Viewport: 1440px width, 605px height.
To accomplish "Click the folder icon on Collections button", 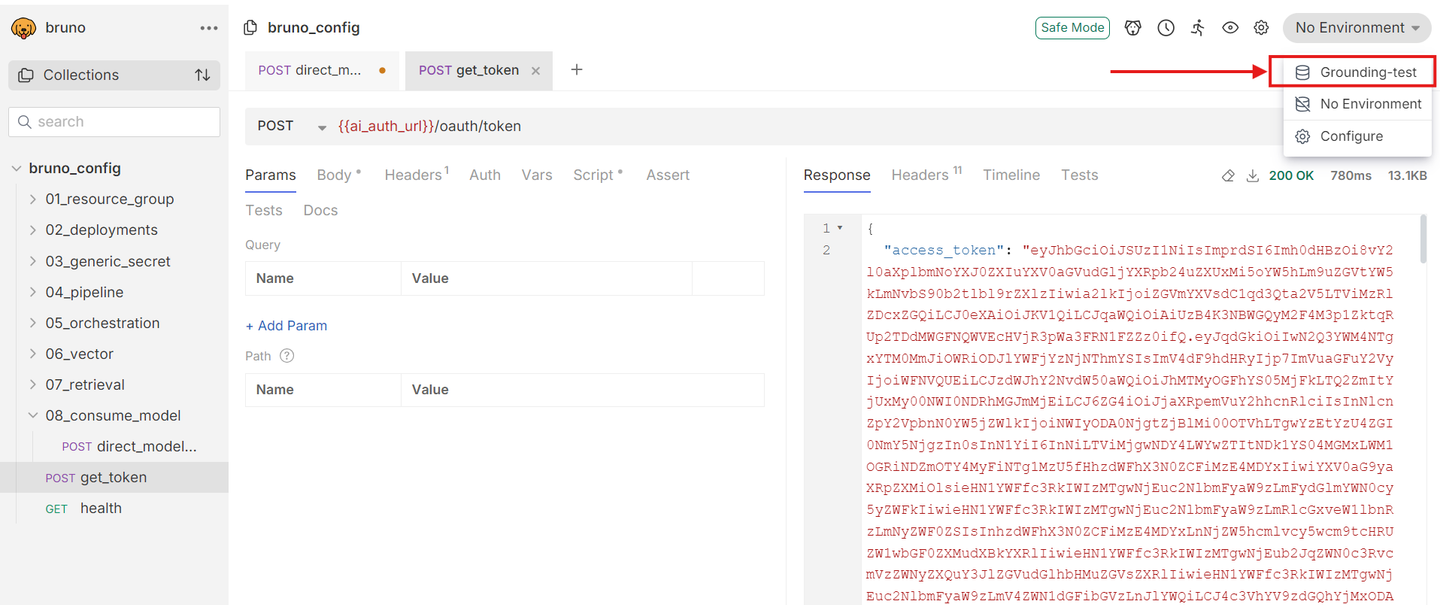I will click(x=26, y=75).
